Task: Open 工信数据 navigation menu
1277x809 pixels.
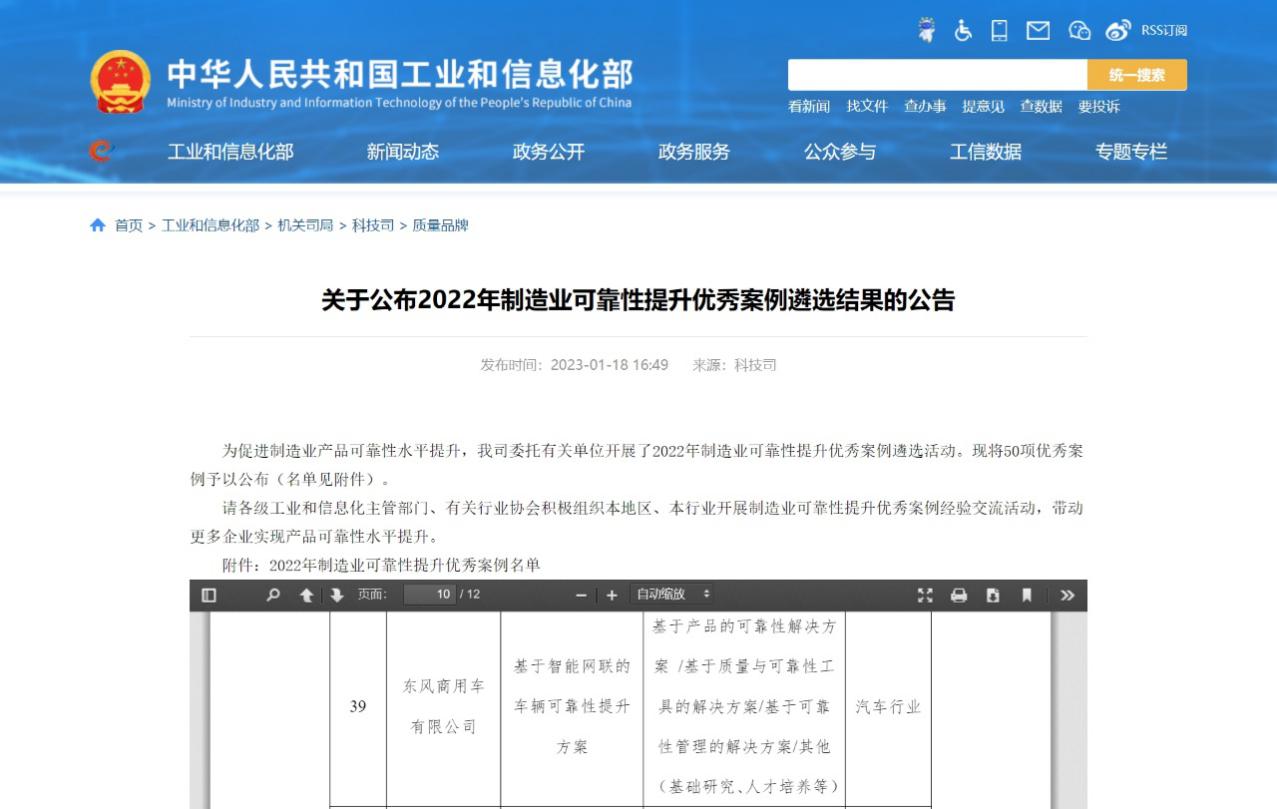Action: (985, 152)
